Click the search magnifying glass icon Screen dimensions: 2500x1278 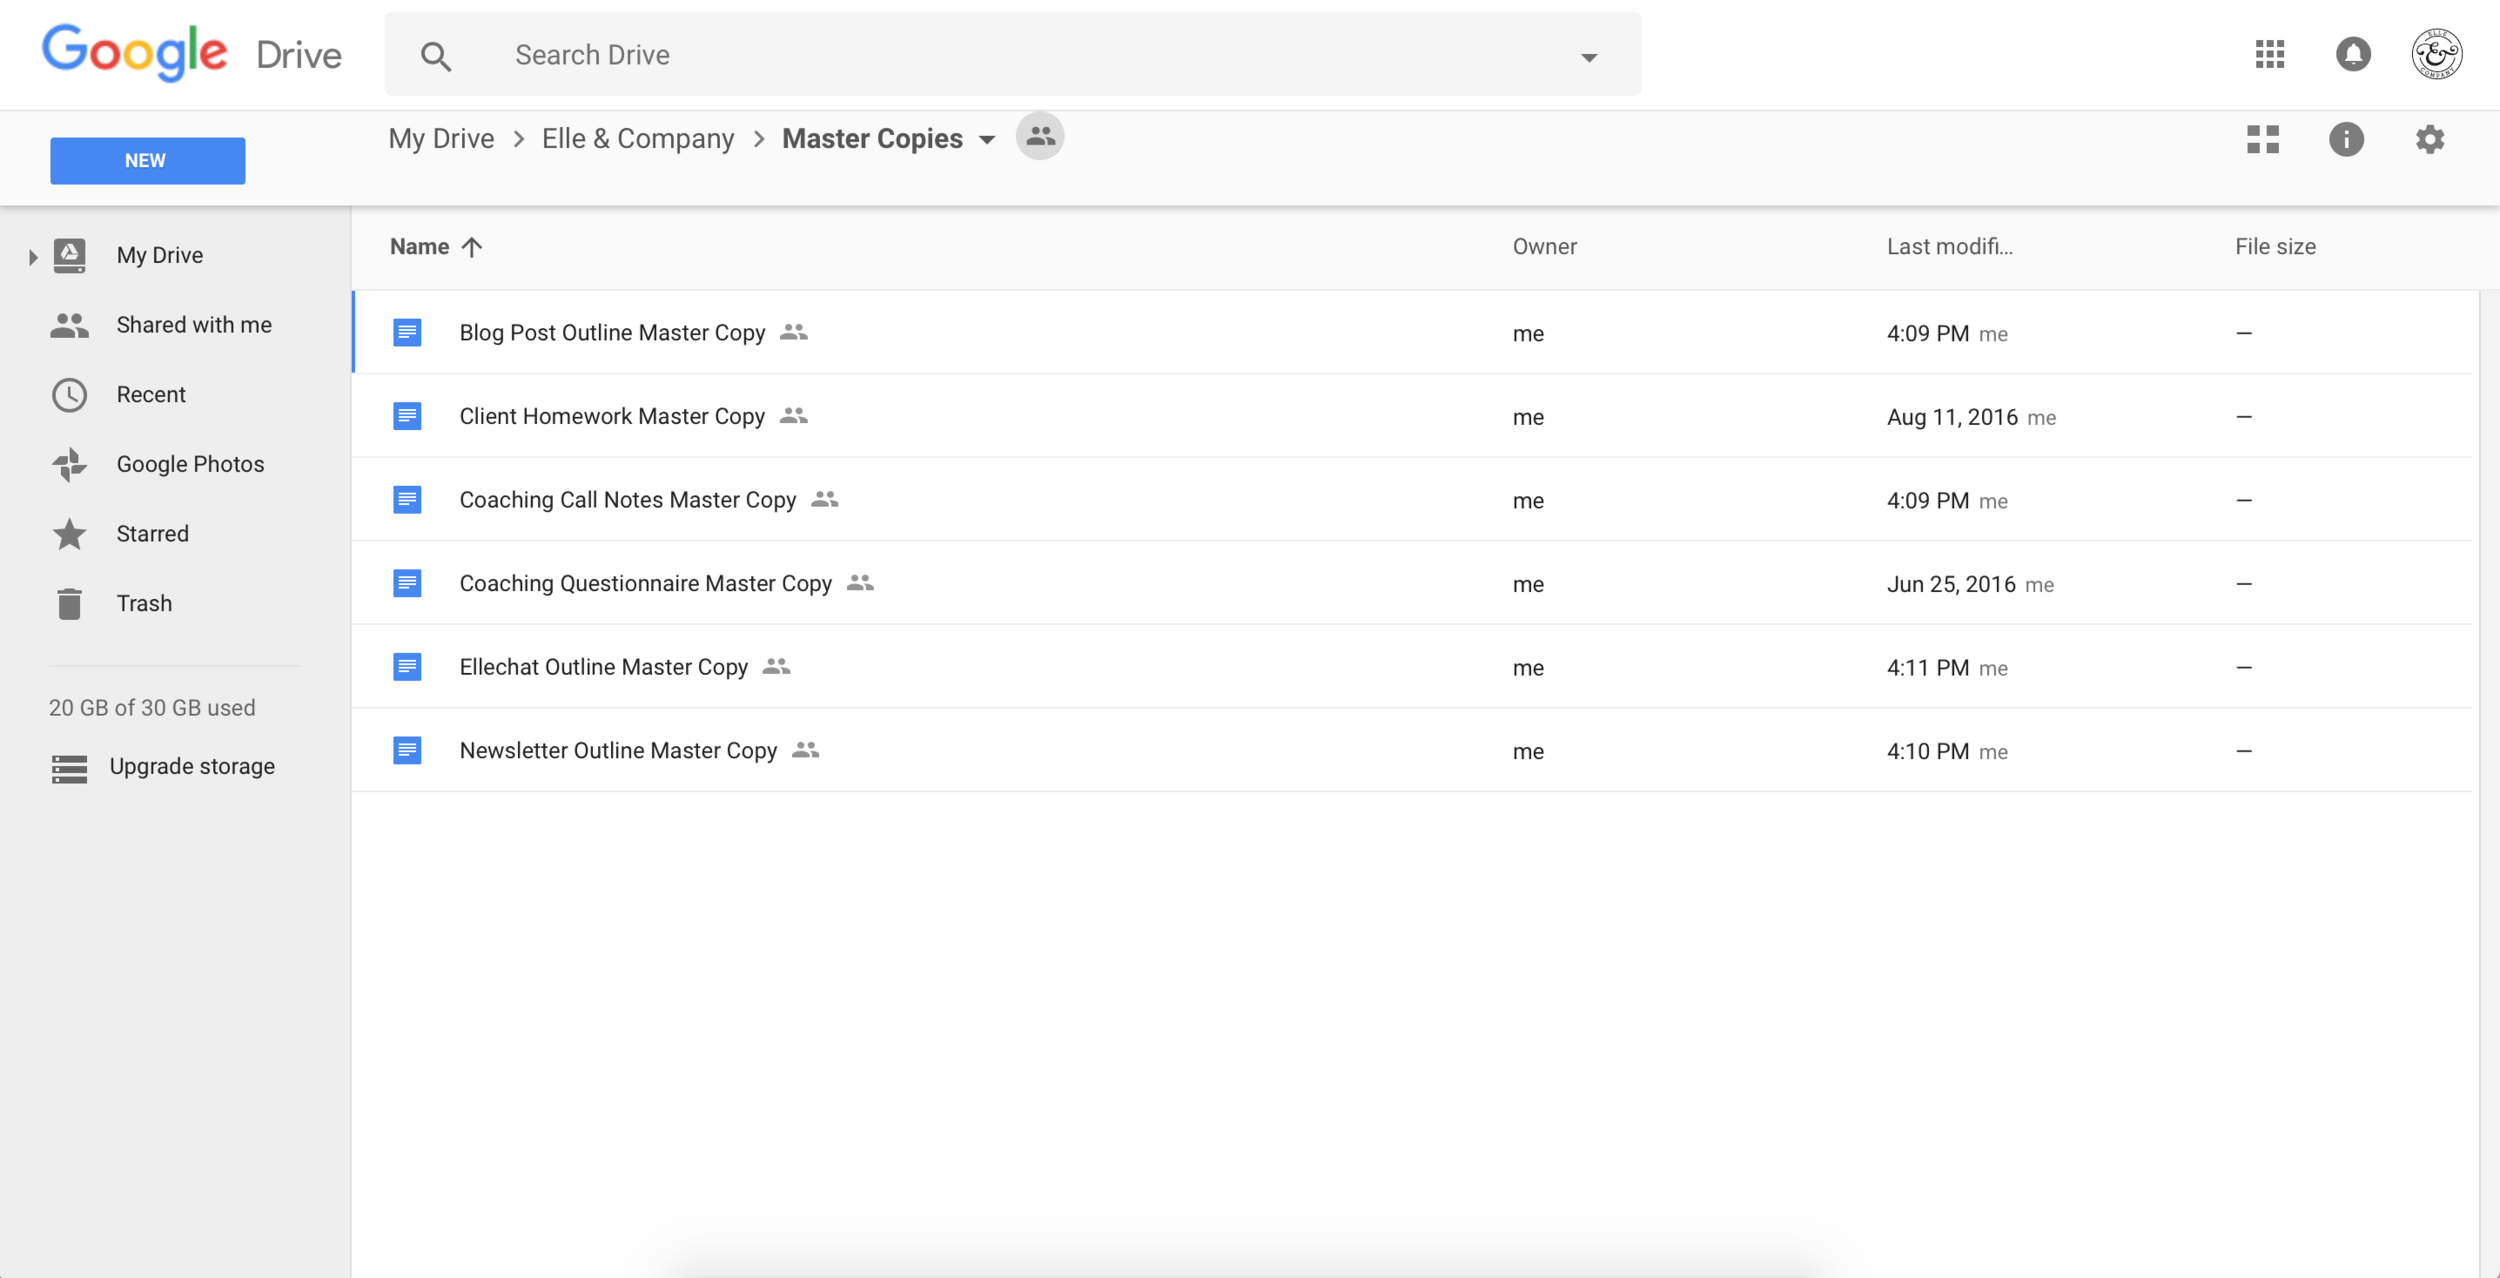point(436,54)
